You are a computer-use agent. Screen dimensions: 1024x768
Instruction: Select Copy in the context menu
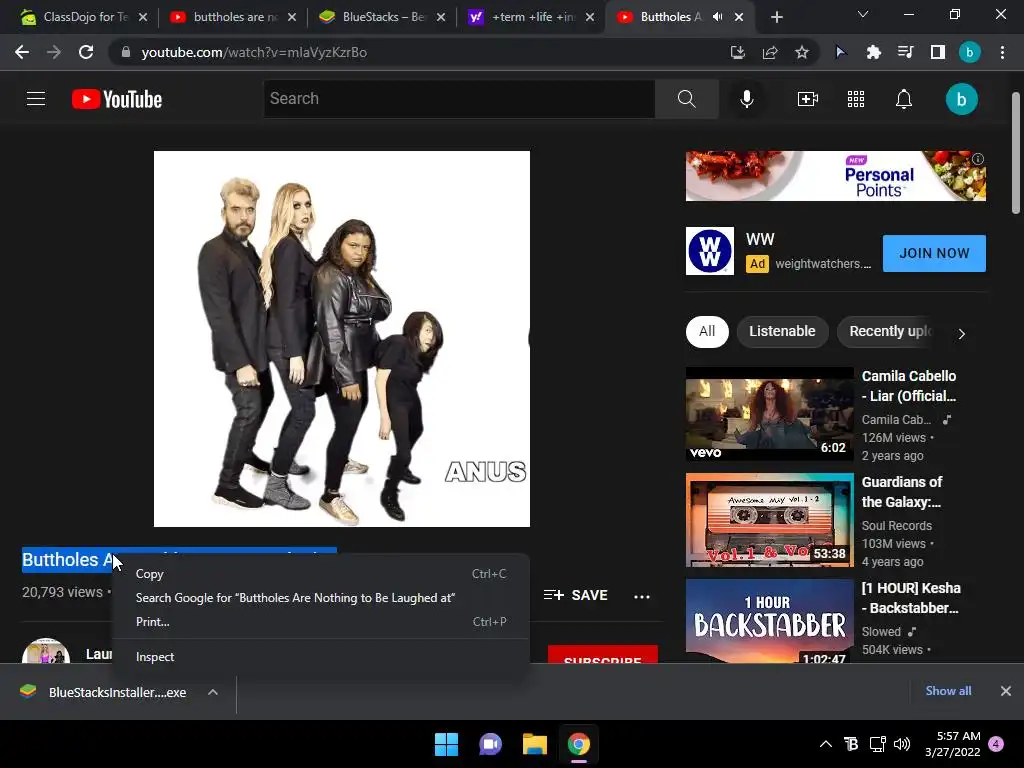pyautogui.click(x=321, y=574)
